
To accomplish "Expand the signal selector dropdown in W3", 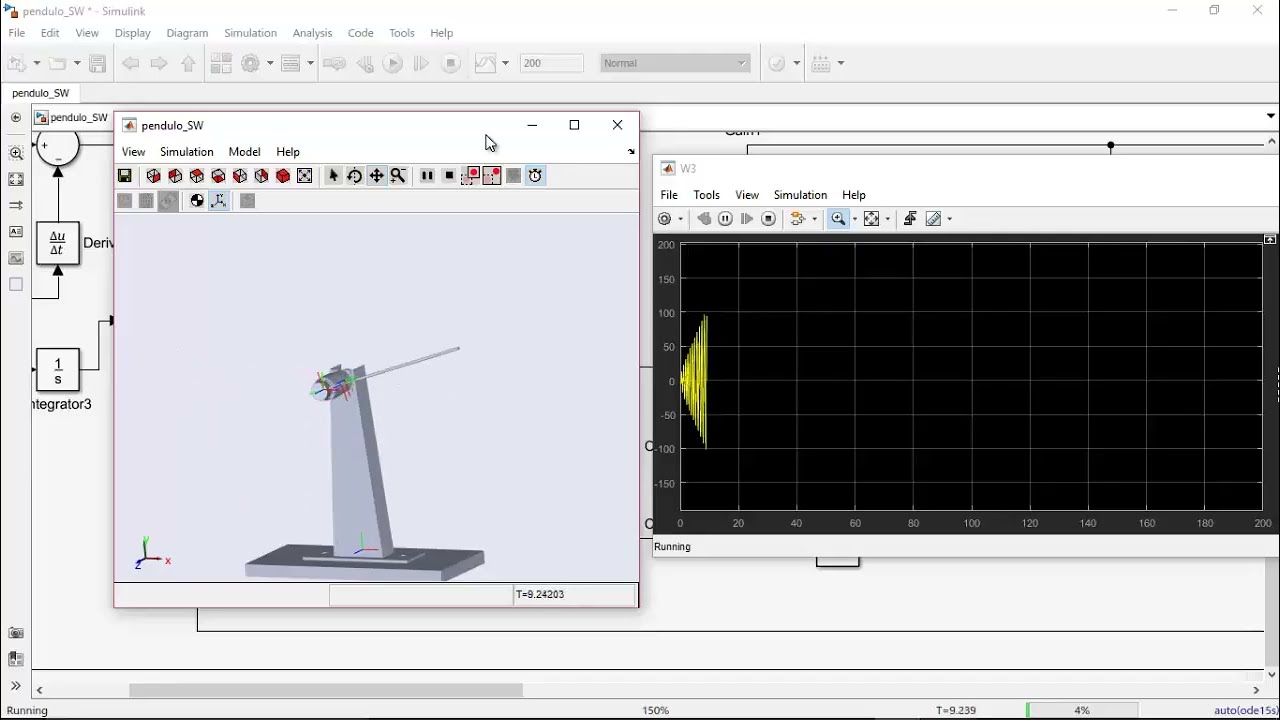I will tap(814, 219).
